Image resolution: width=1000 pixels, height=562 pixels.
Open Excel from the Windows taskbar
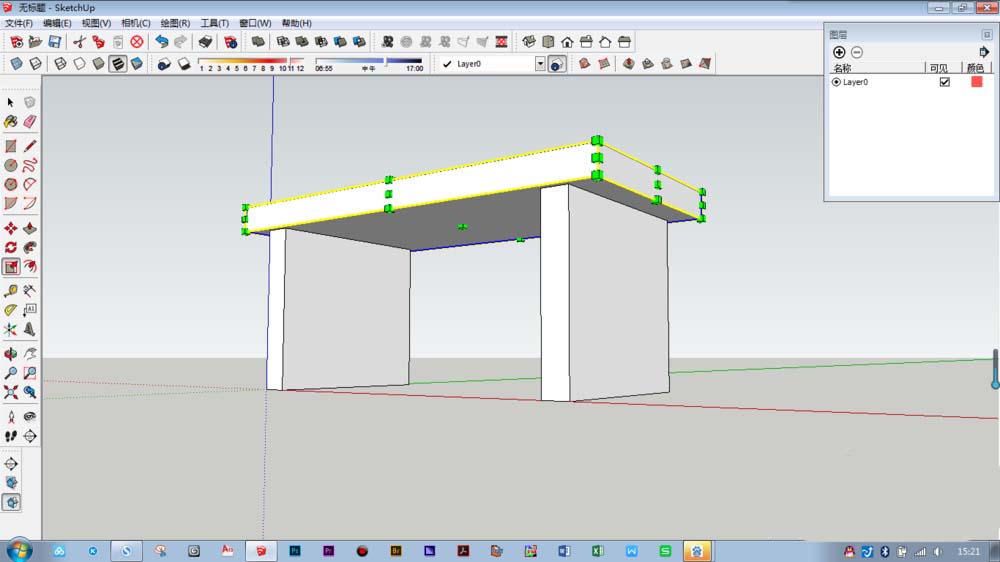[x=598, y=551]
